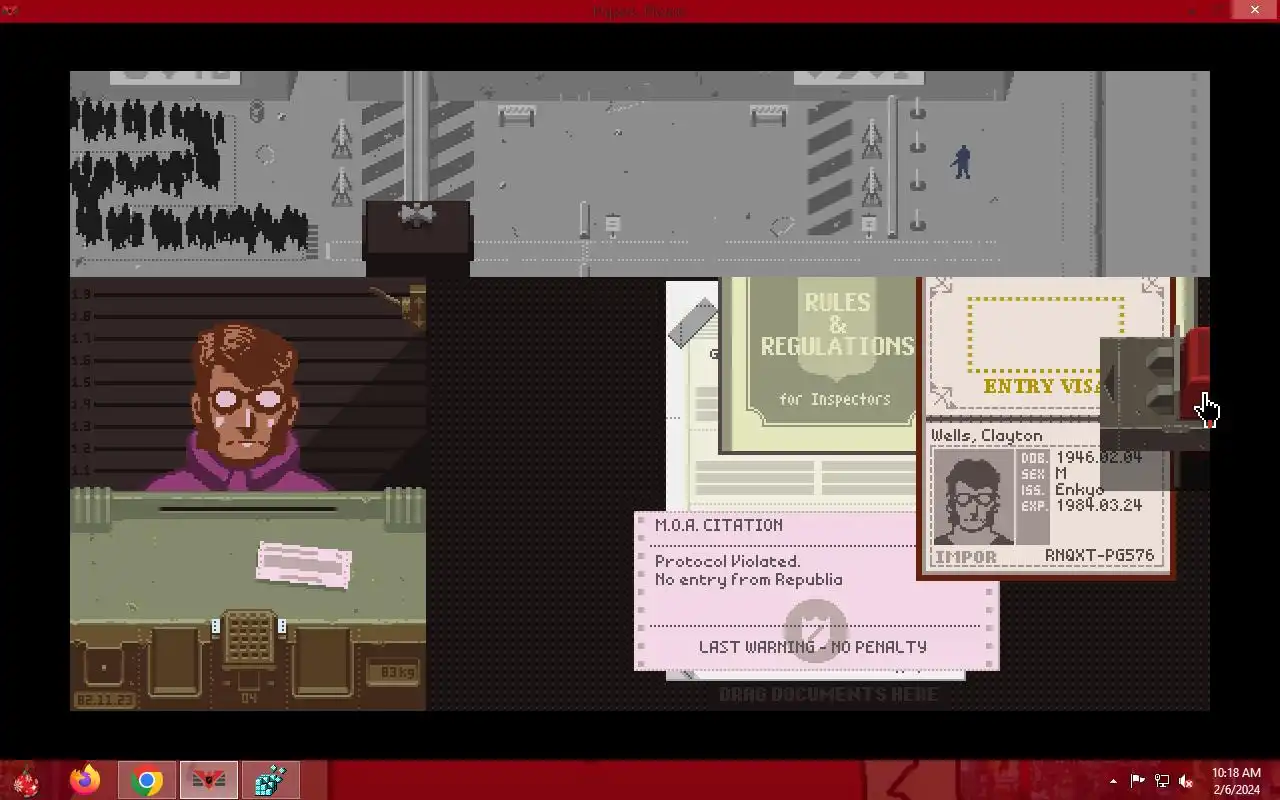Click the passport holder's photo
This screenshot has width=1280, height=800.
tap(973, 496)
